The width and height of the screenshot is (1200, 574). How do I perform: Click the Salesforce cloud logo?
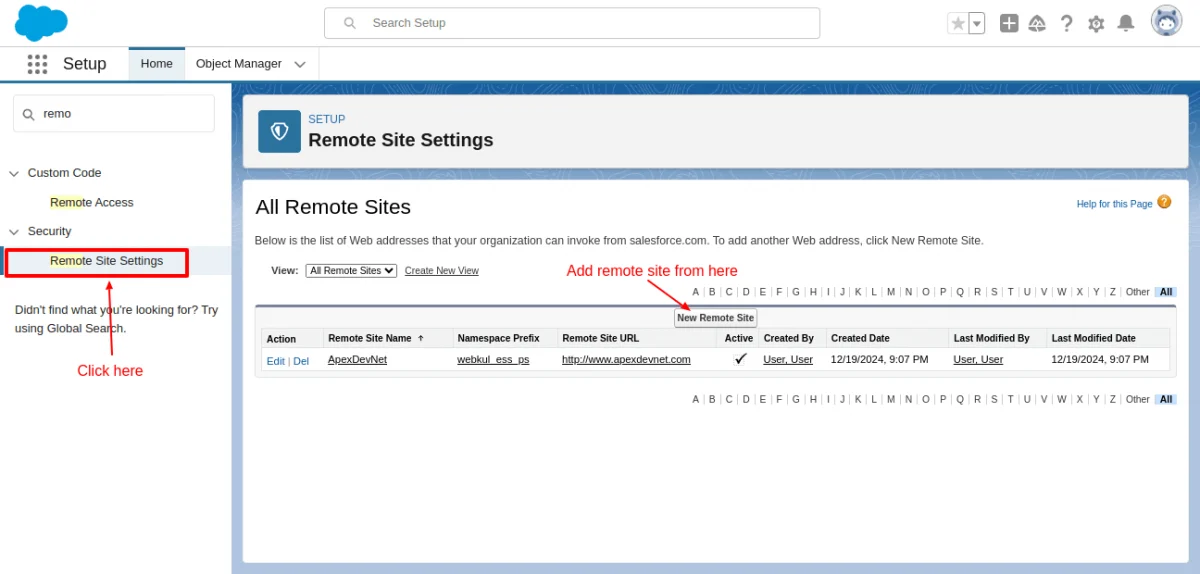click(41, 22)
